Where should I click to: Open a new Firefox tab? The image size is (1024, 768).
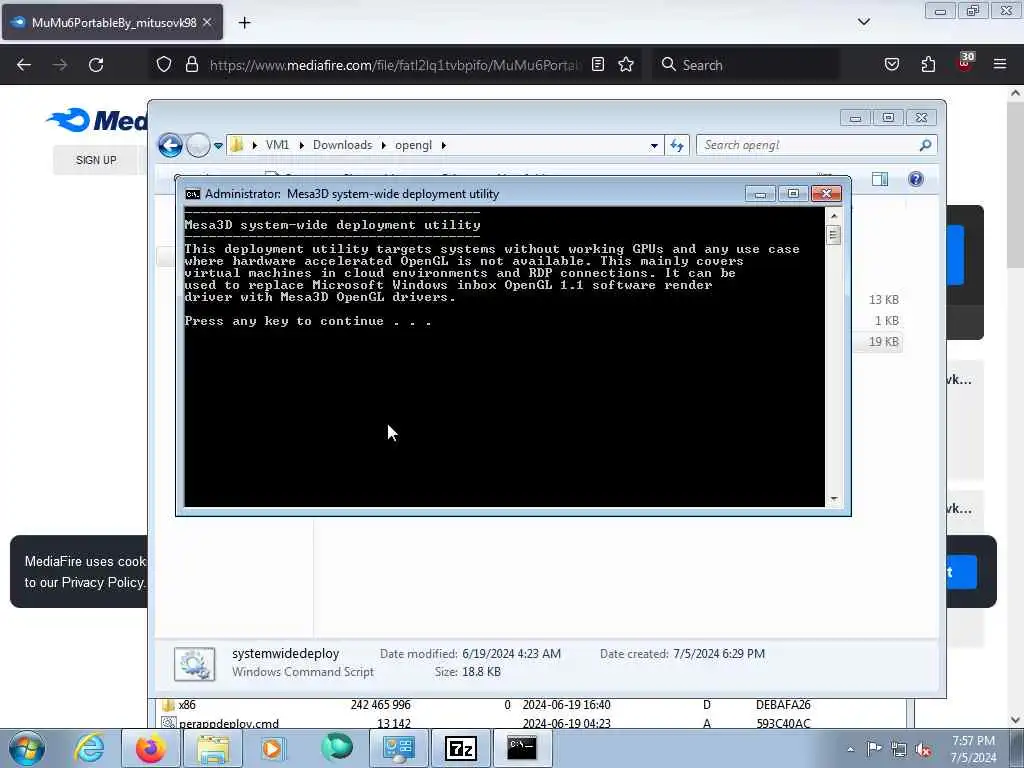coord(244,23)
